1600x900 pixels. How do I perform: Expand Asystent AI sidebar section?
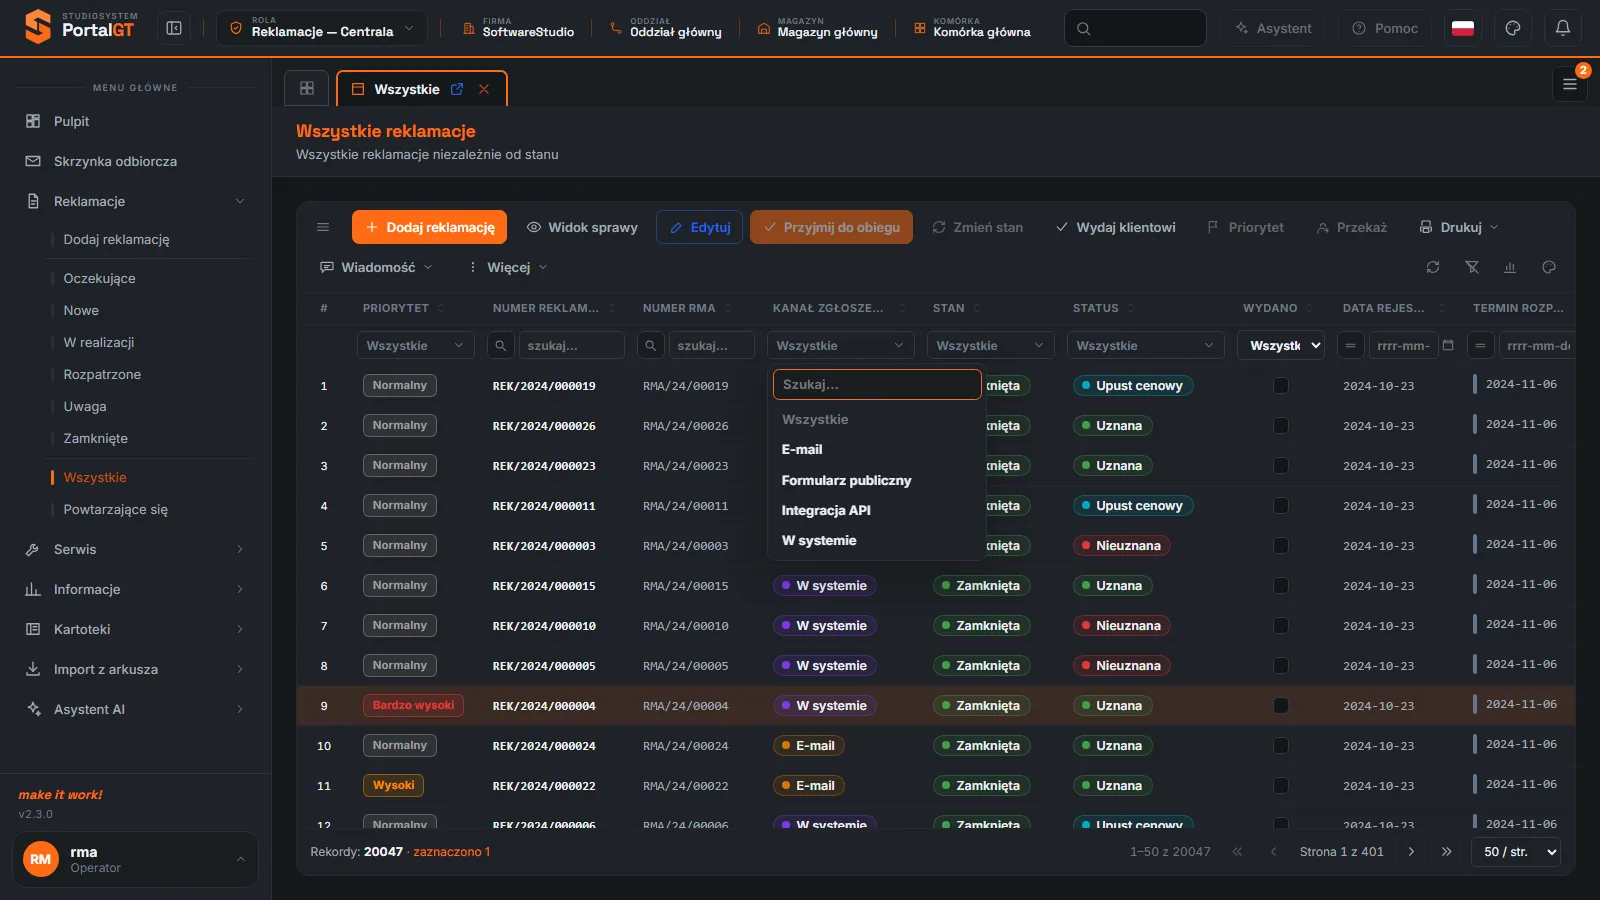point(136,709)
